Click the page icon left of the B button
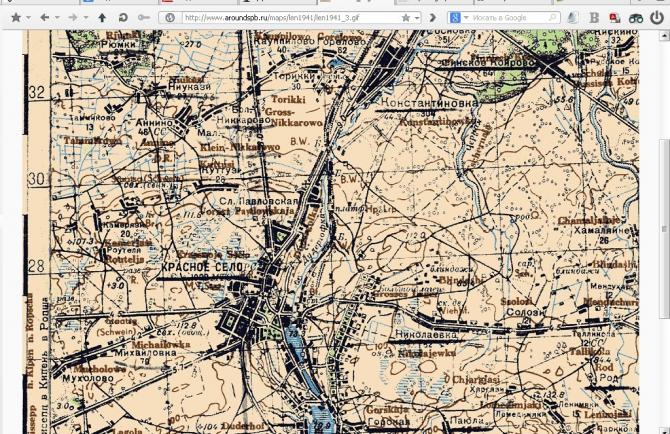This screenshot has height=434, width=670. click(x=572, y=18)
